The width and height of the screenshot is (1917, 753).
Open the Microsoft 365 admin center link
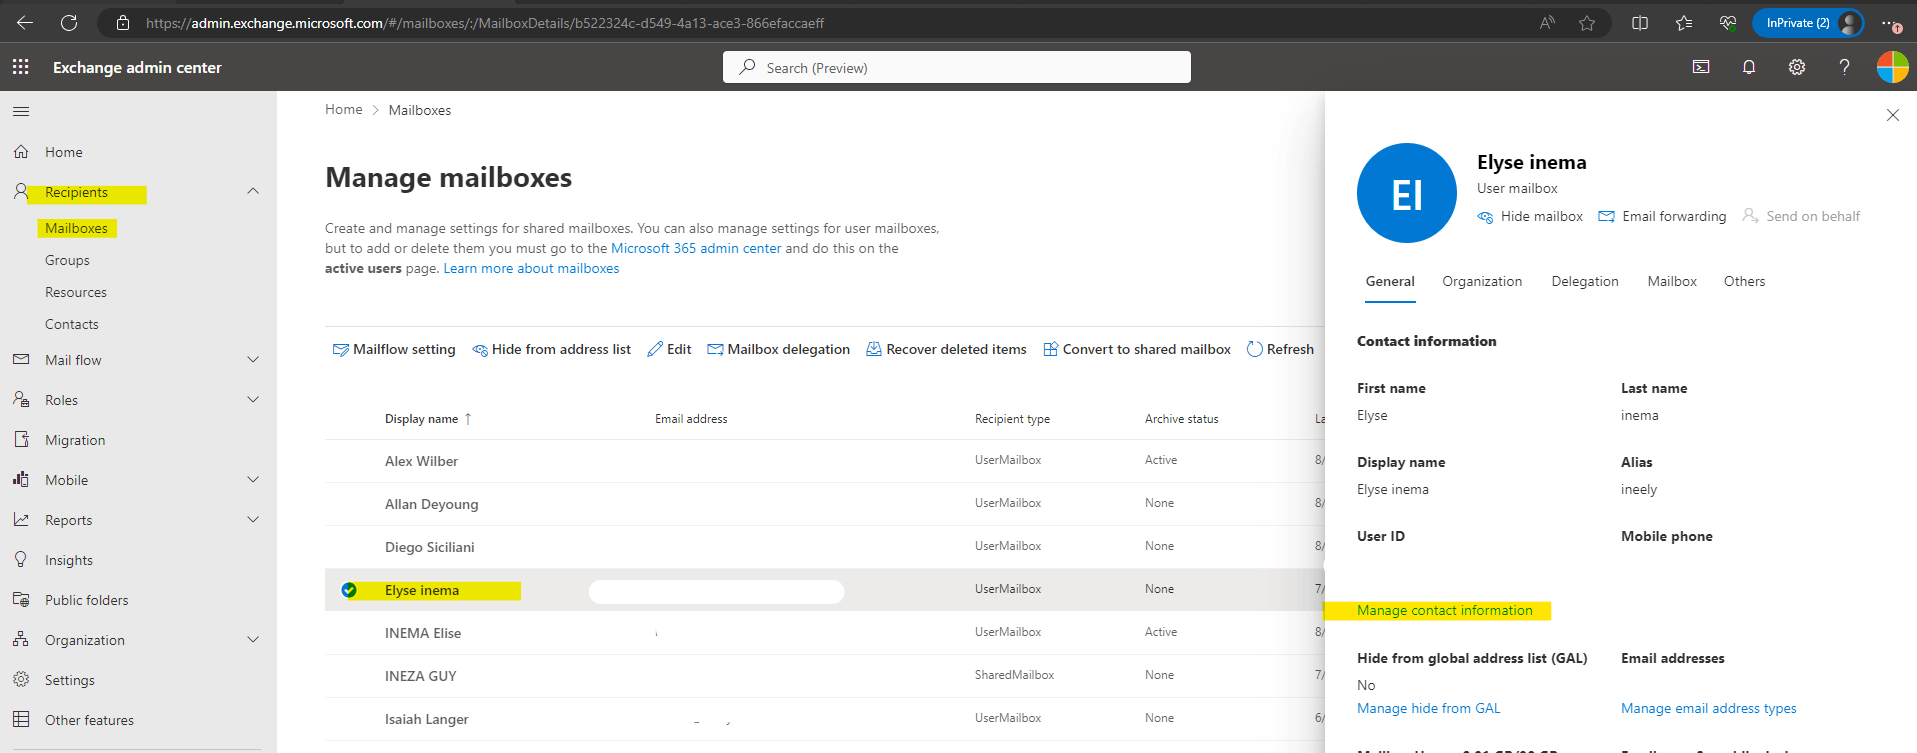coord(696,248)
